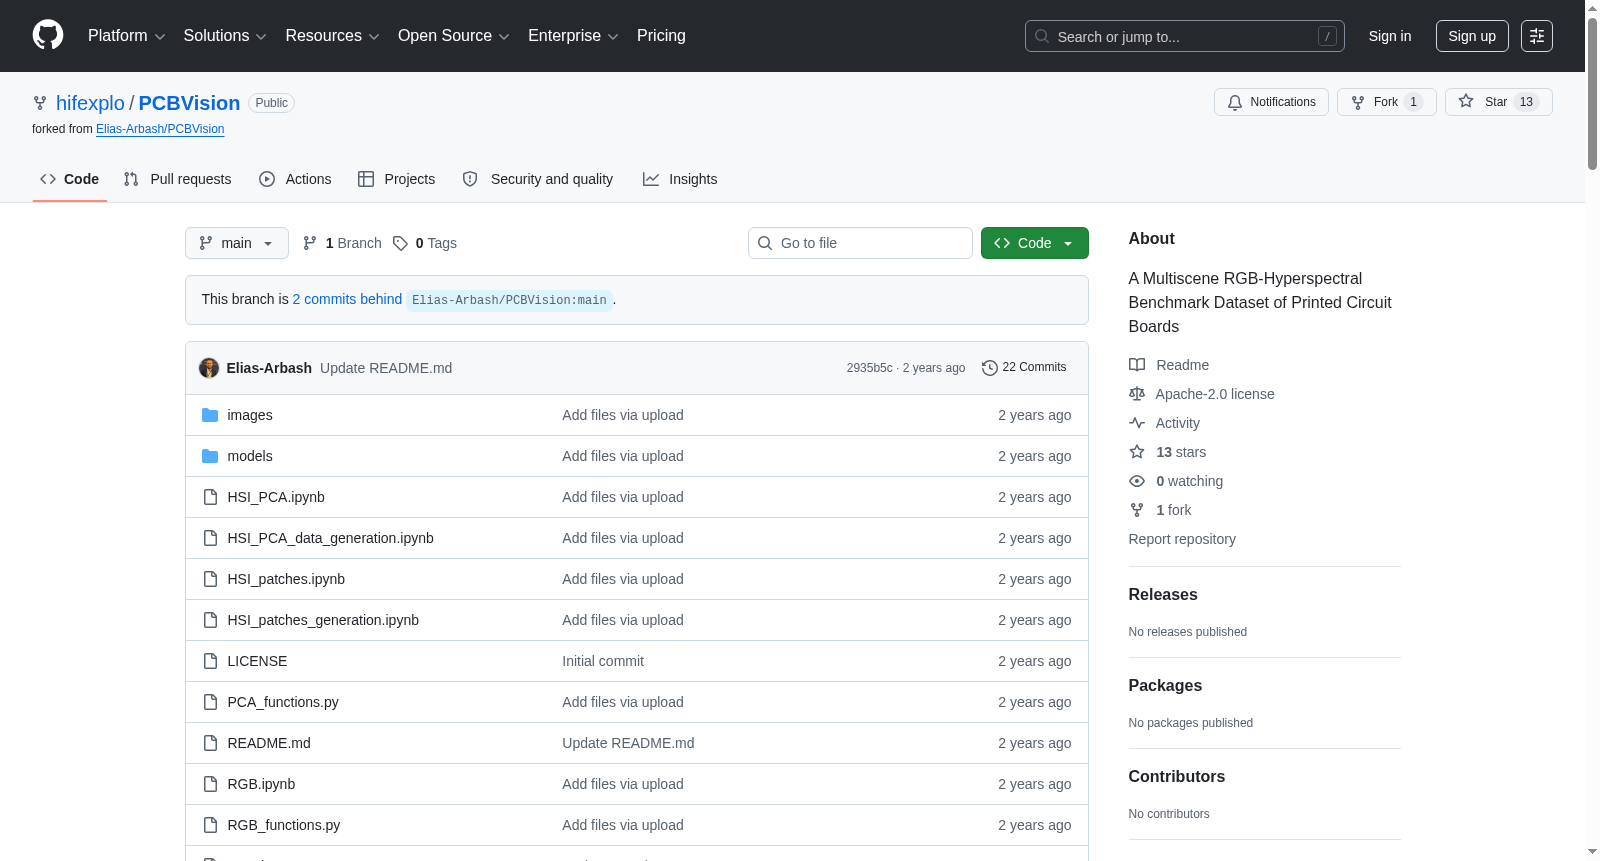Click the eye icon beside 0 watching
Viewport: 1600px width, 861px height.
coord(1137,481)
